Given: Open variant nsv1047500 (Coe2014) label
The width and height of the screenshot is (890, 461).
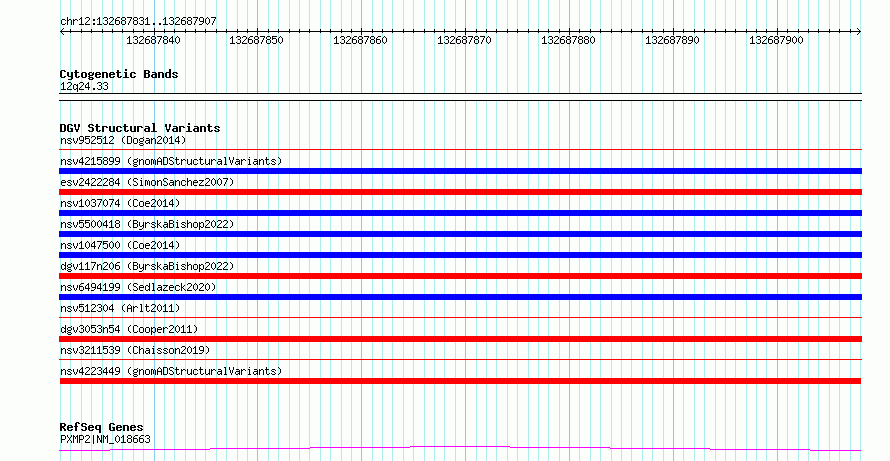Looking at the screenshot, I should coord(120,245).
